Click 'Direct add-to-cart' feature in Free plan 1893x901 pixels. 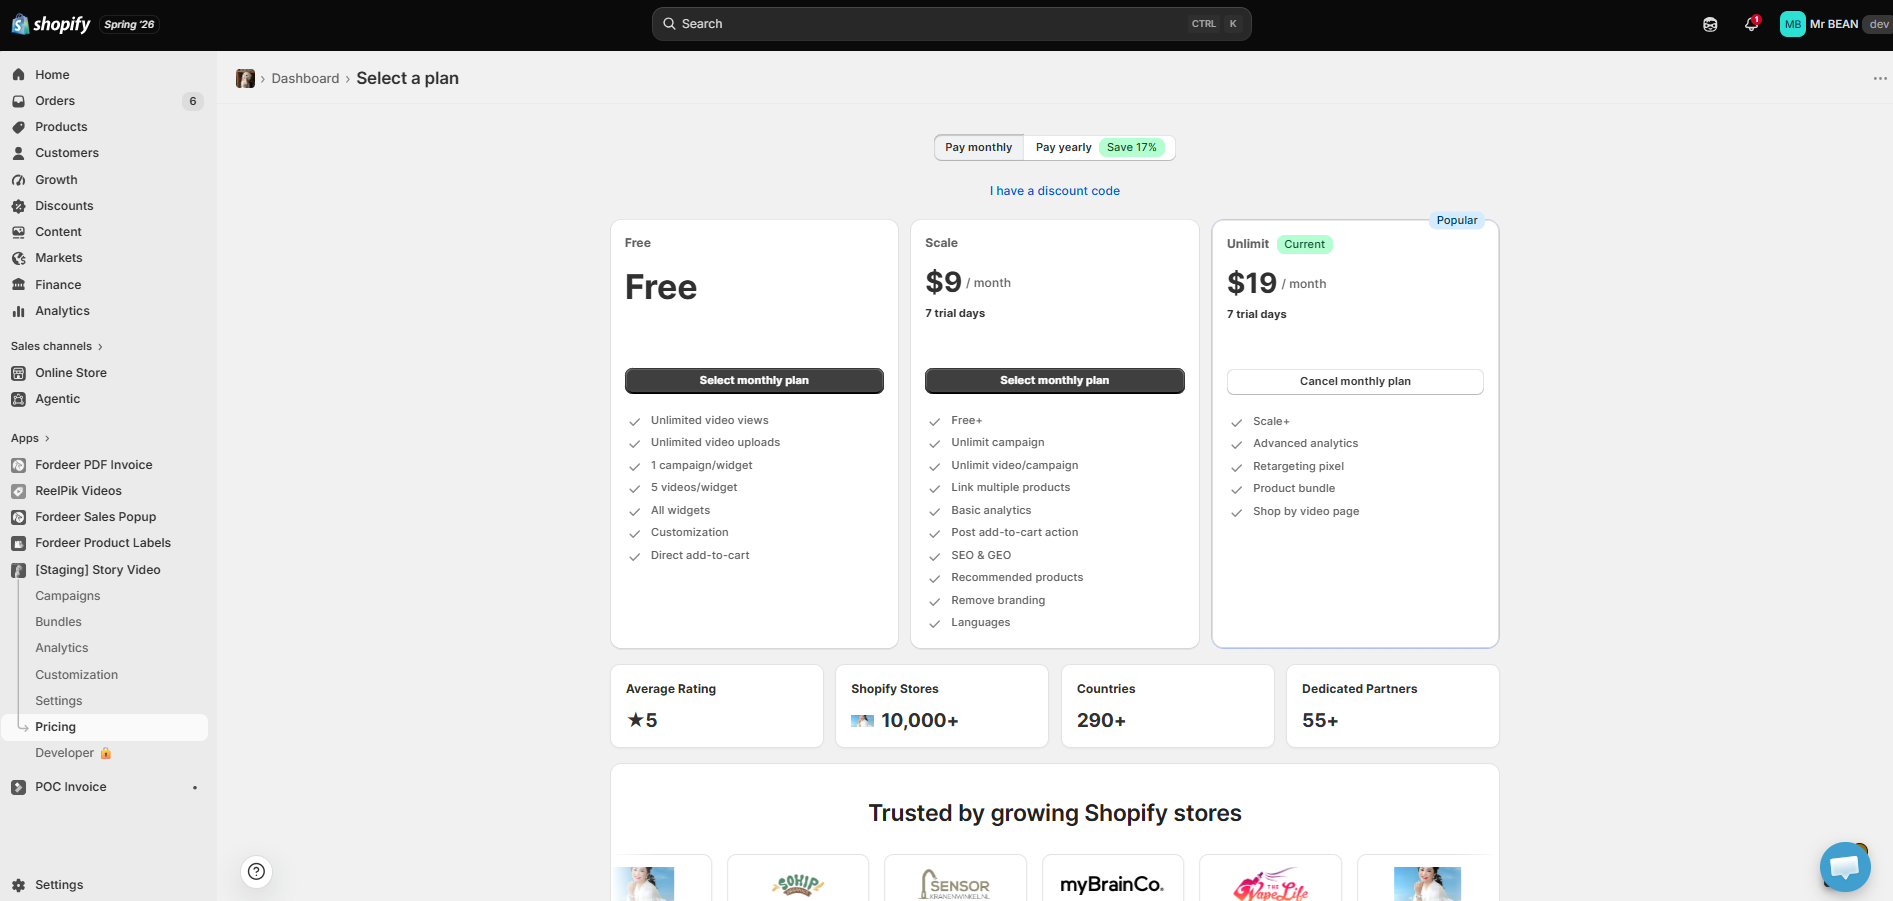[700, 556]
